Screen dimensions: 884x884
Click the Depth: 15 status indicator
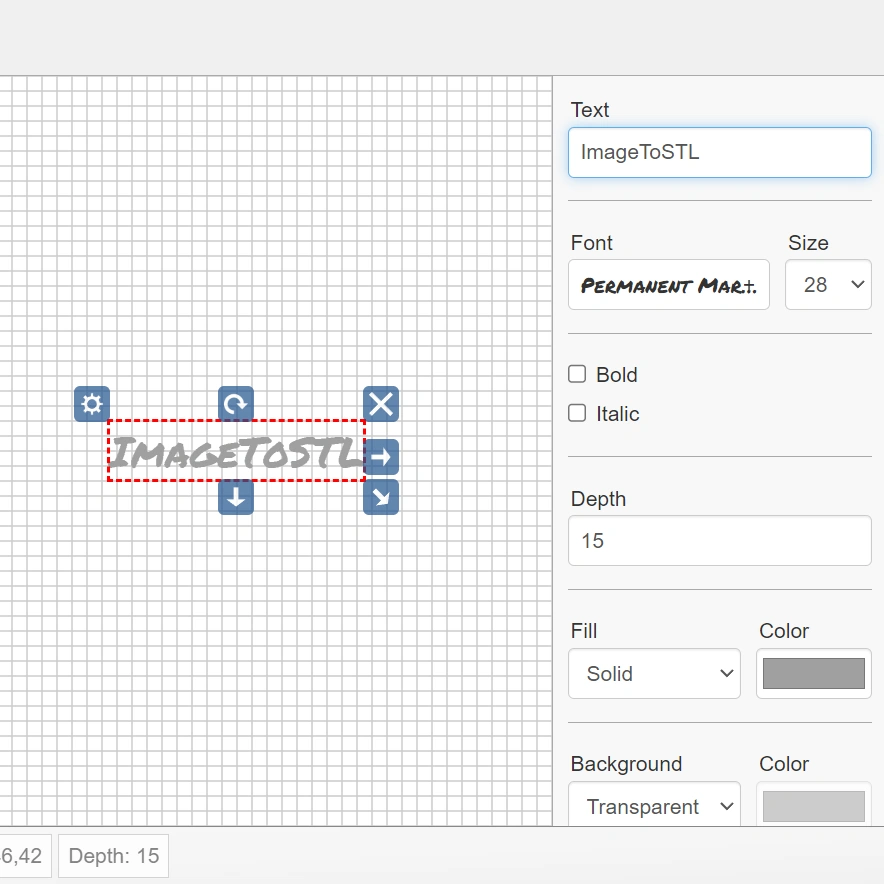coord(114,856)
